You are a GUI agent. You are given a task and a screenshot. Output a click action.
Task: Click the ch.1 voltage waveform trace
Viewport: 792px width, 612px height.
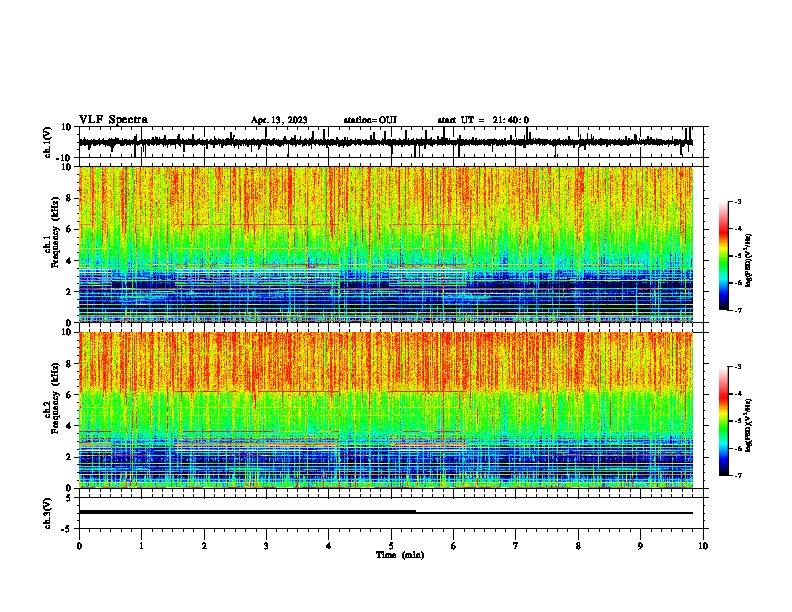click(x=385, y=142)
